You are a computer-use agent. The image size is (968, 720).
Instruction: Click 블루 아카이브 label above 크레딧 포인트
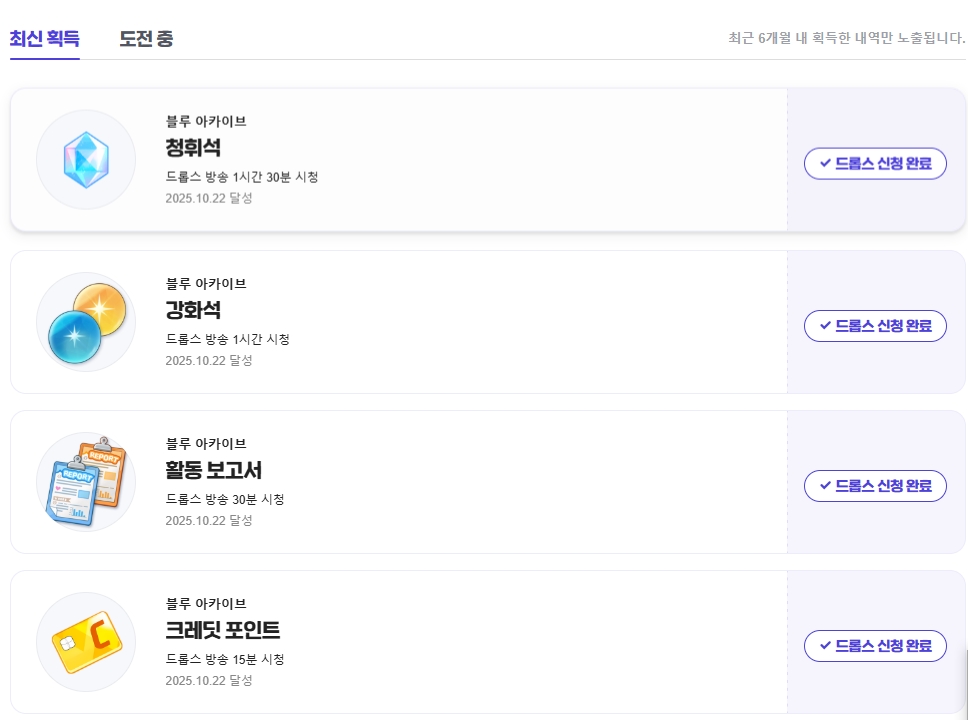pyautogui.click(x=206, y=603)
